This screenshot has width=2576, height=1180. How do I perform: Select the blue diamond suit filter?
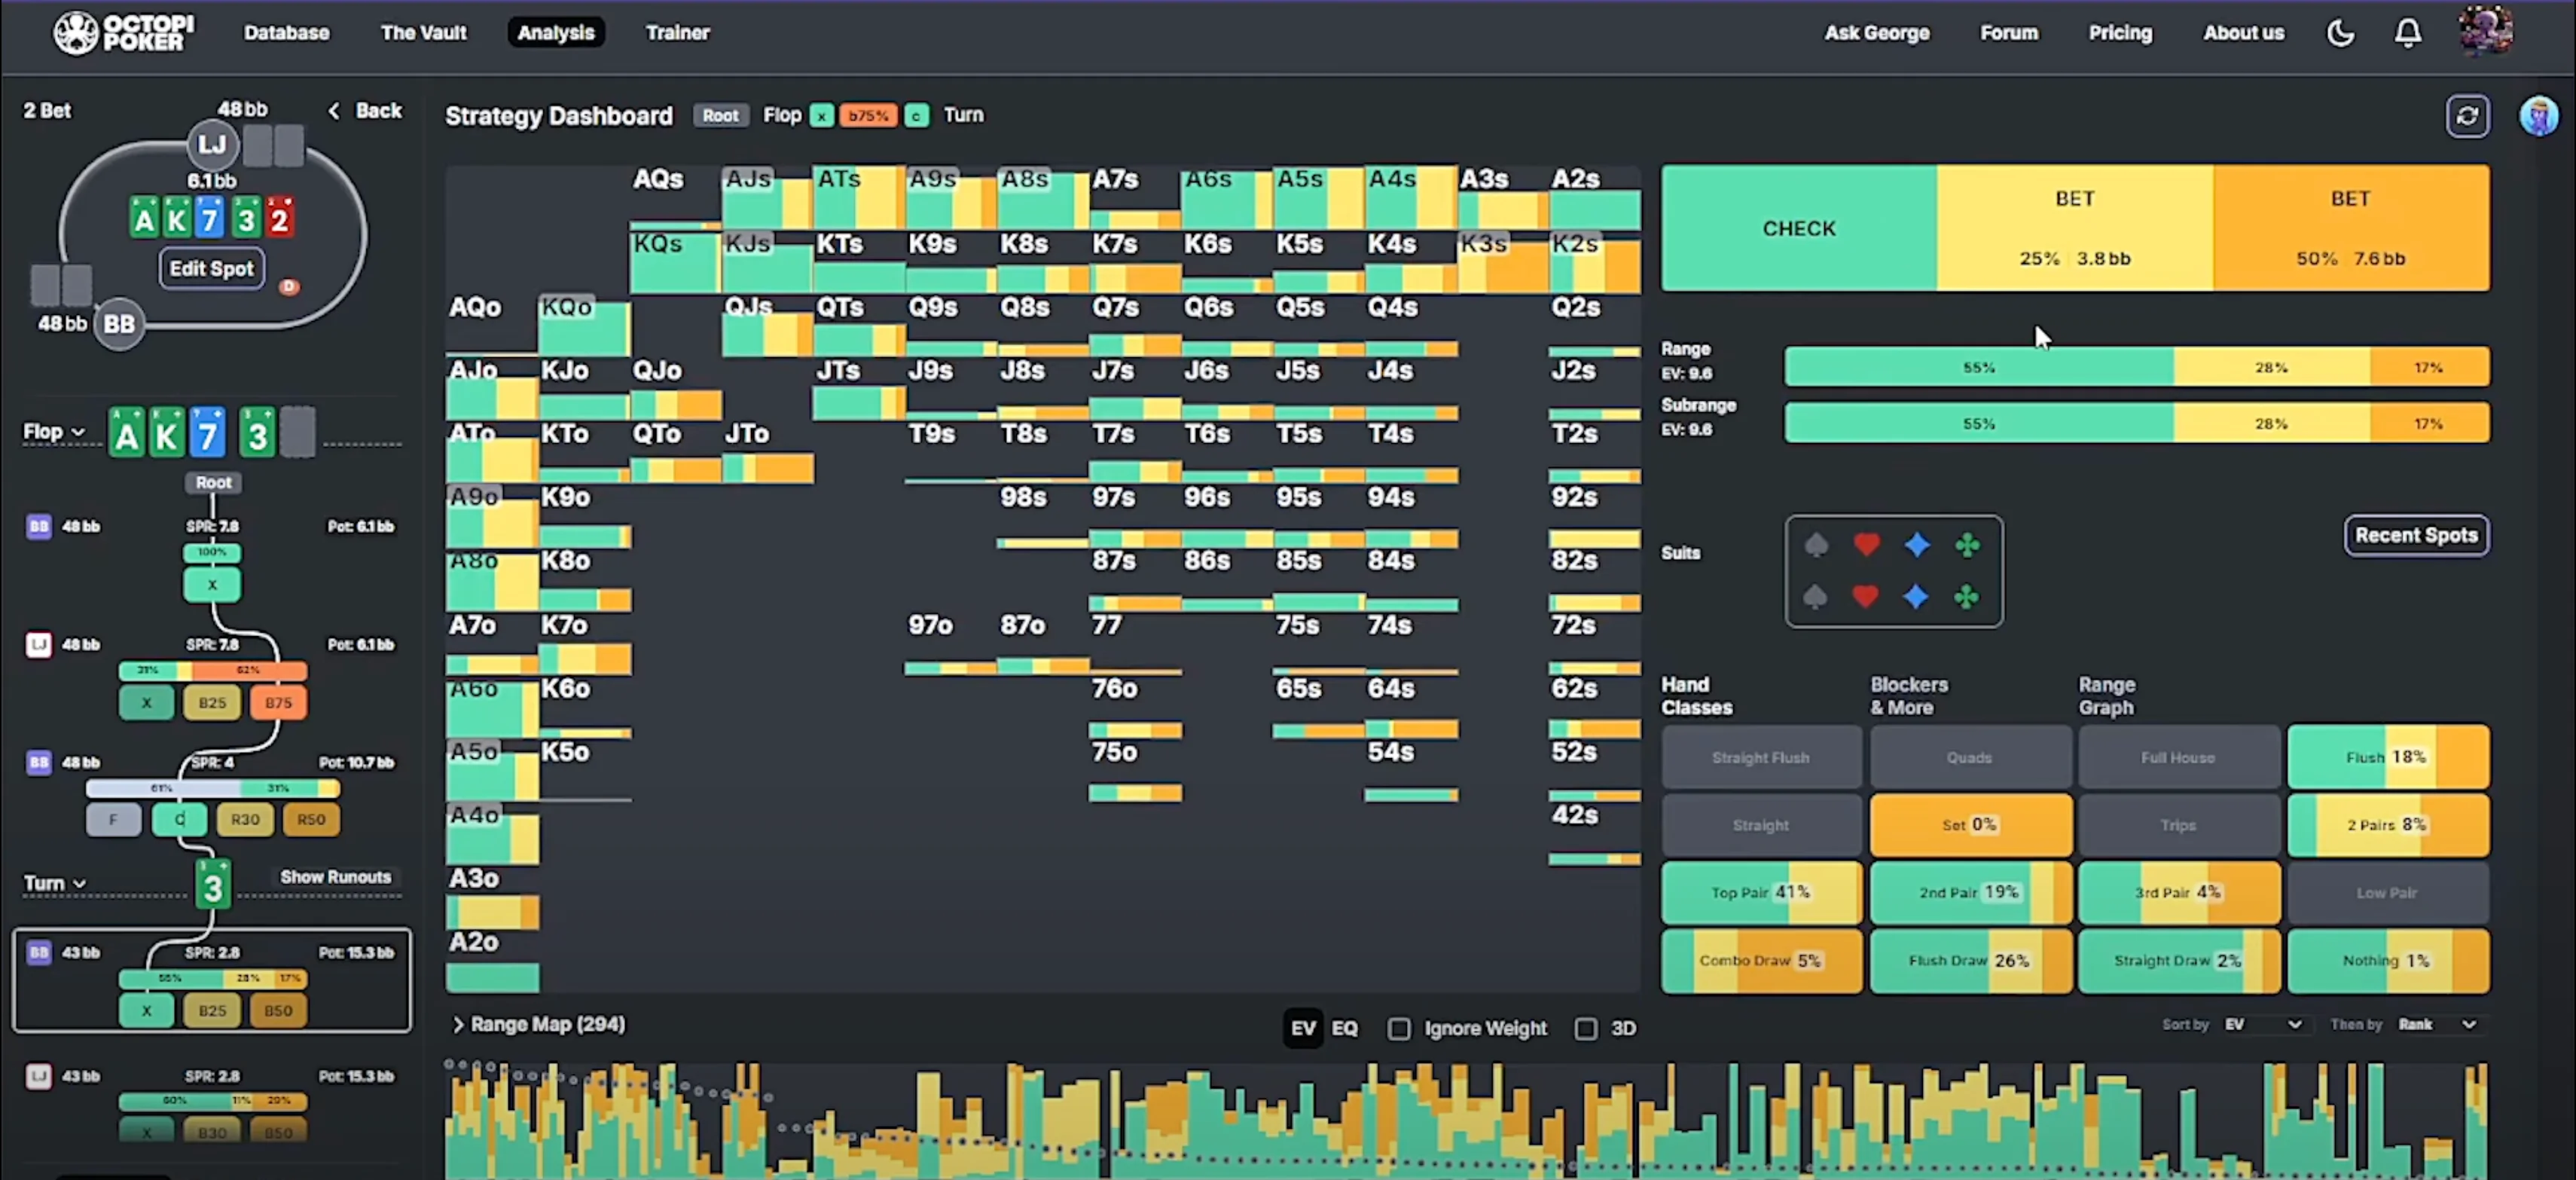point(1916,545)
